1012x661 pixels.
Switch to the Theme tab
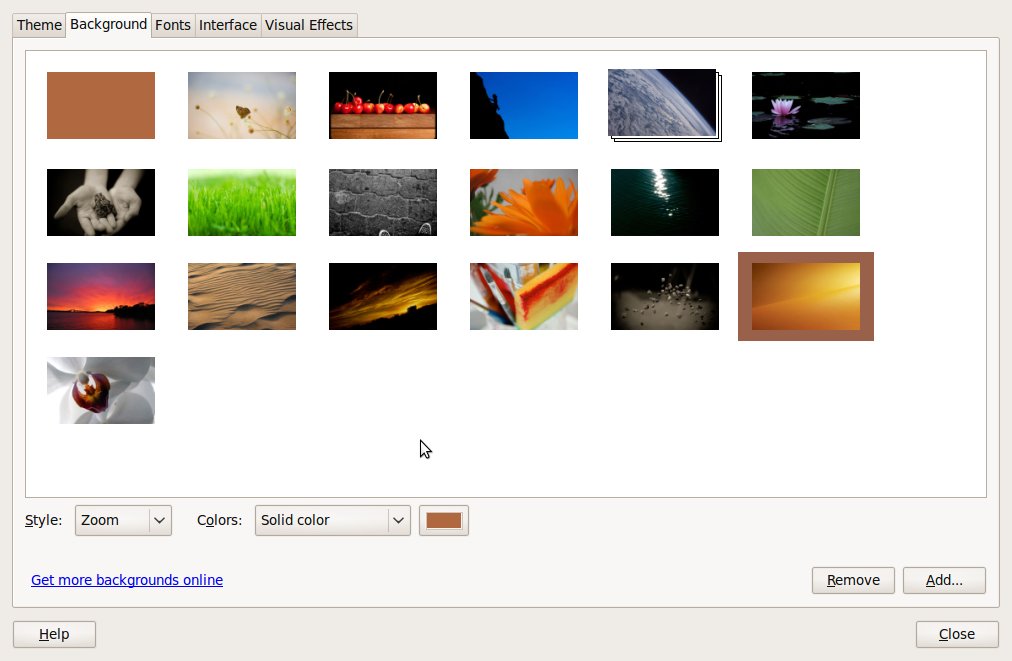click(x=39, y=25)
